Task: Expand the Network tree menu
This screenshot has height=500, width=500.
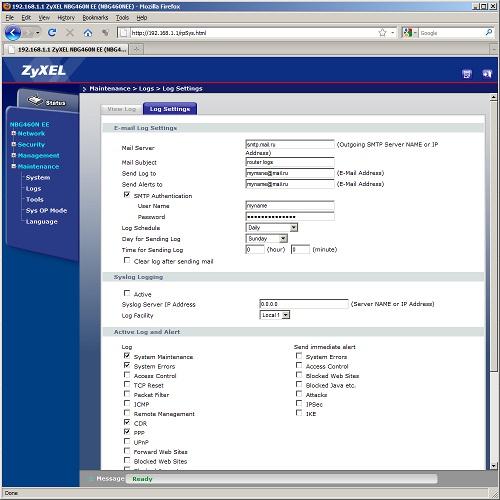Action: [x=14, y=133]
